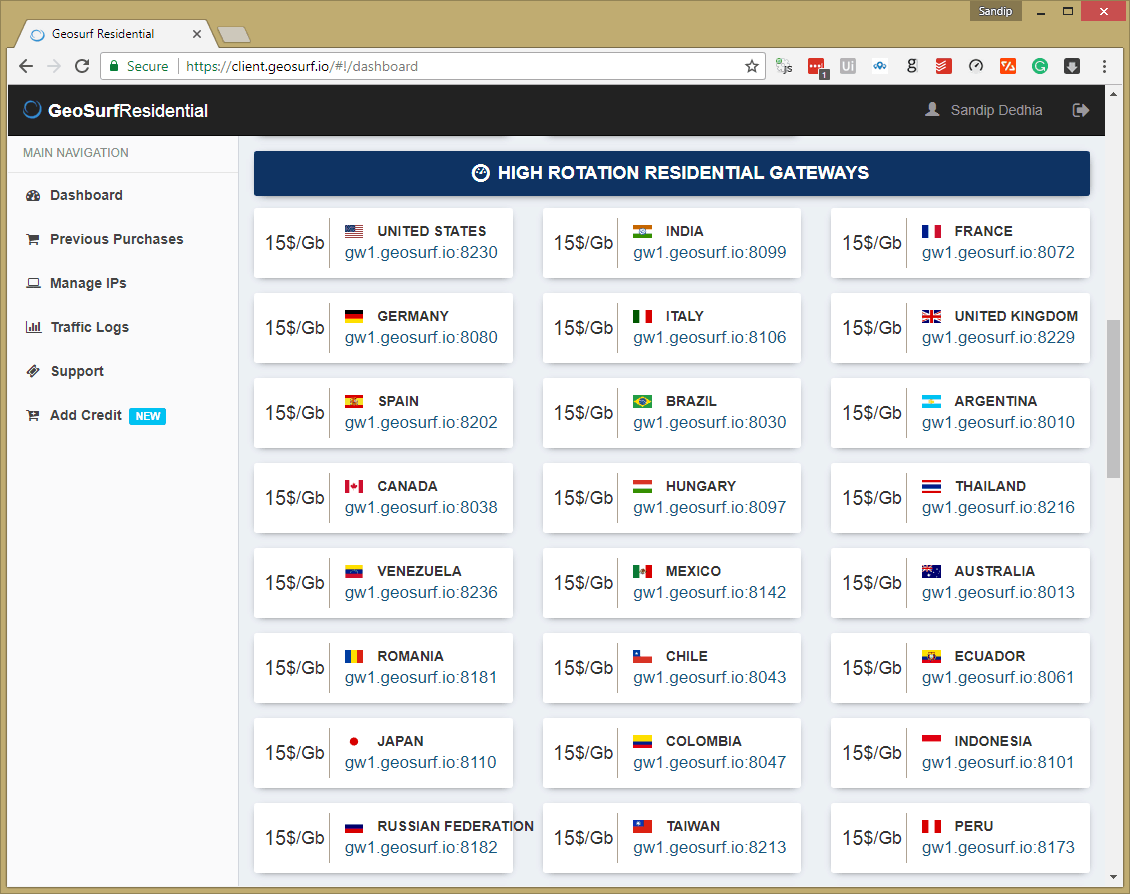Click France gateway address gw1.geosurf.io:8072
The image size is (1130, 894).
click(998, 253)
